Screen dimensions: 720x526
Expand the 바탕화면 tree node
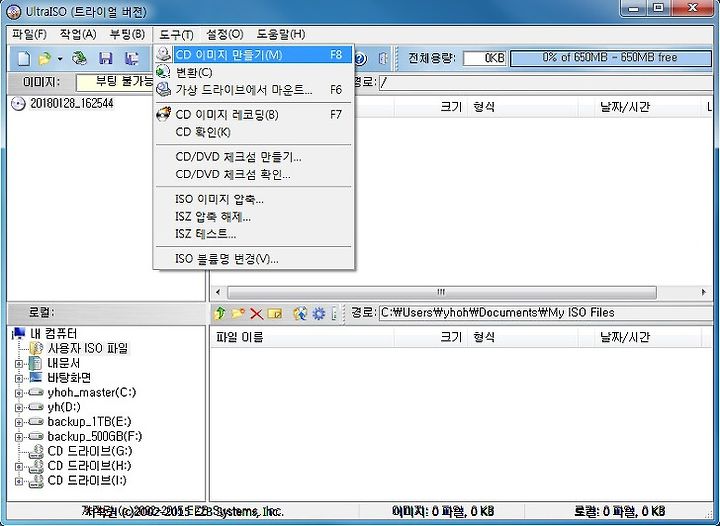point(19,378)
